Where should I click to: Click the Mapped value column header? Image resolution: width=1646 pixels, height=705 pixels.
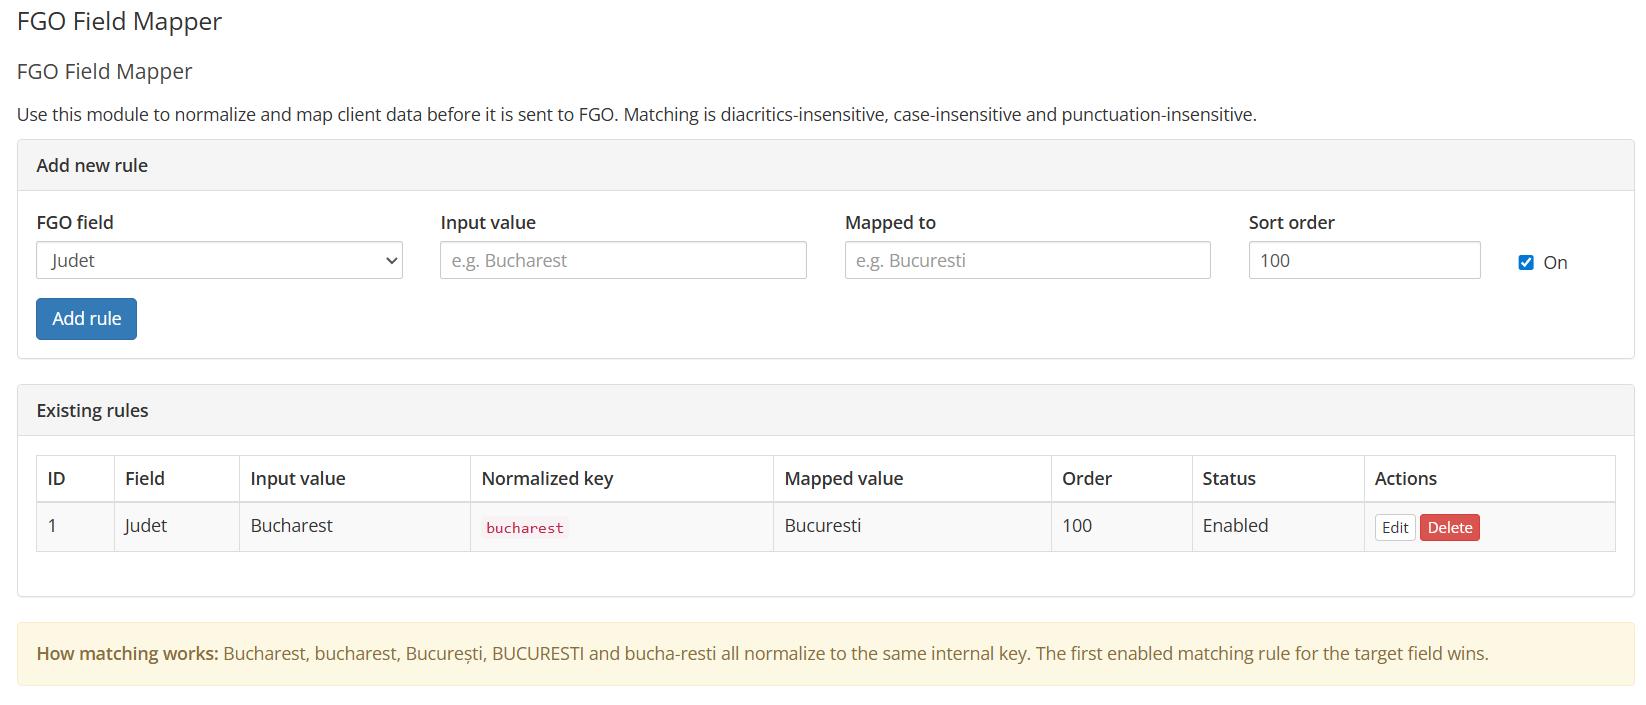tap(843, 479)
